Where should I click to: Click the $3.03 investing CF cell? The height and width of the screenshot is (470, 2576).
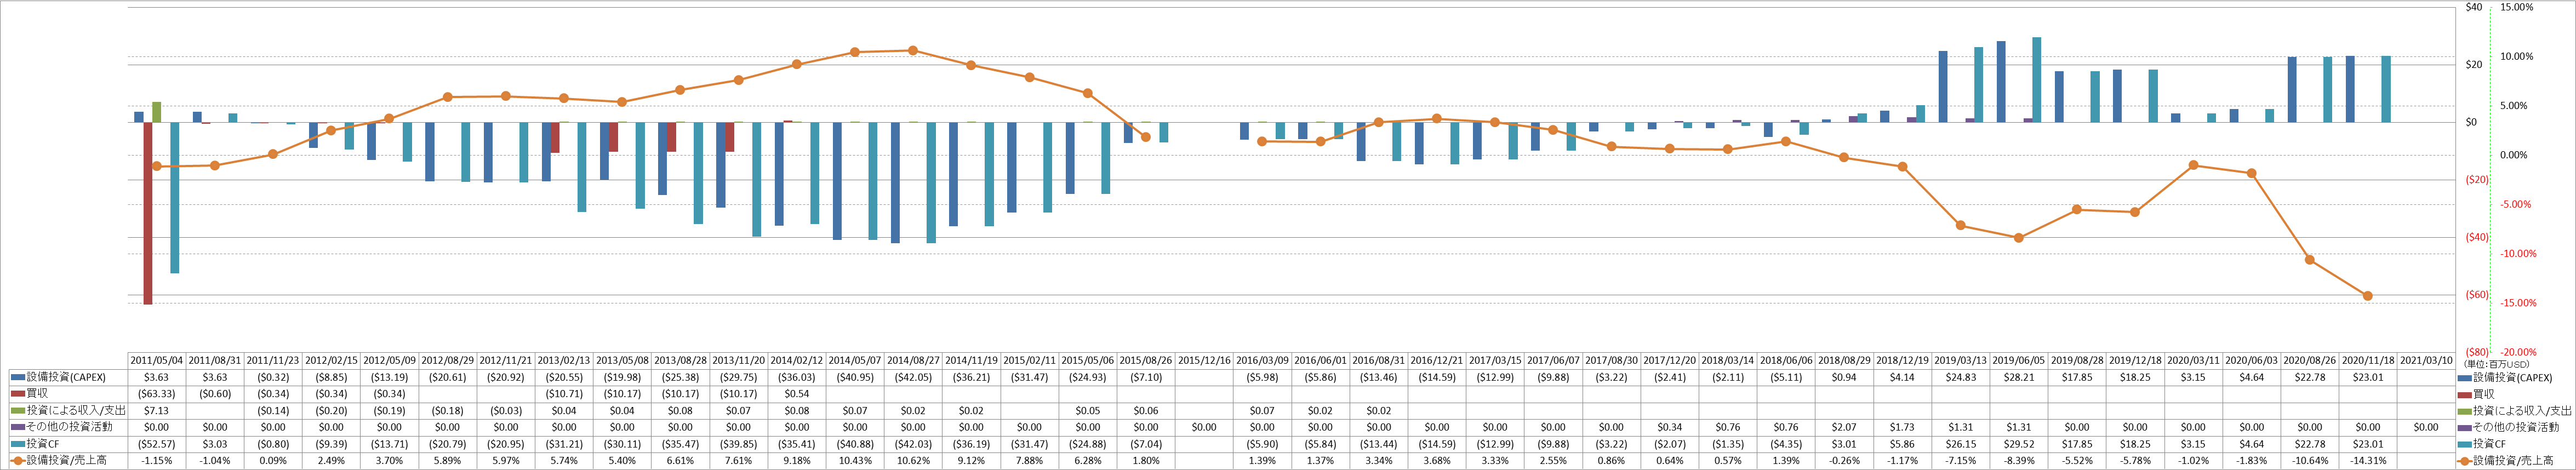click(215, 444)
